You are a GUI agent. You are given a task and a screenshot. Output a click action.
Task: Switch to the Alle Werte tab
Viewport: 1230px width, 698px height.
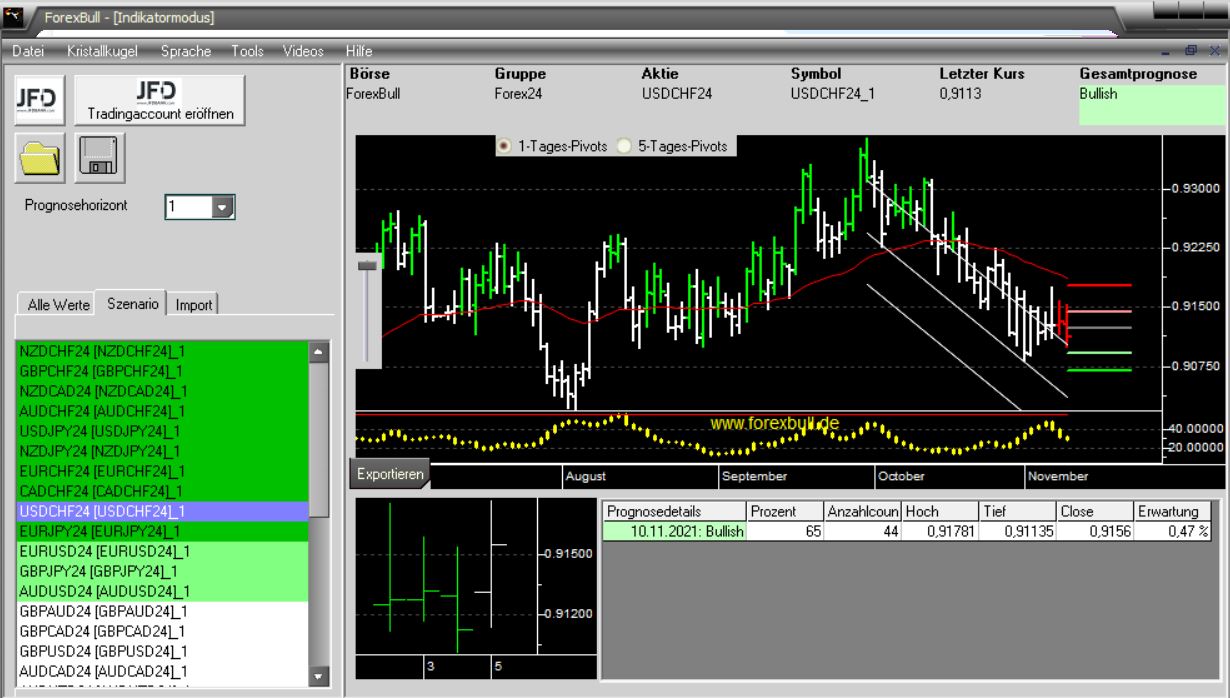[59, 304]
